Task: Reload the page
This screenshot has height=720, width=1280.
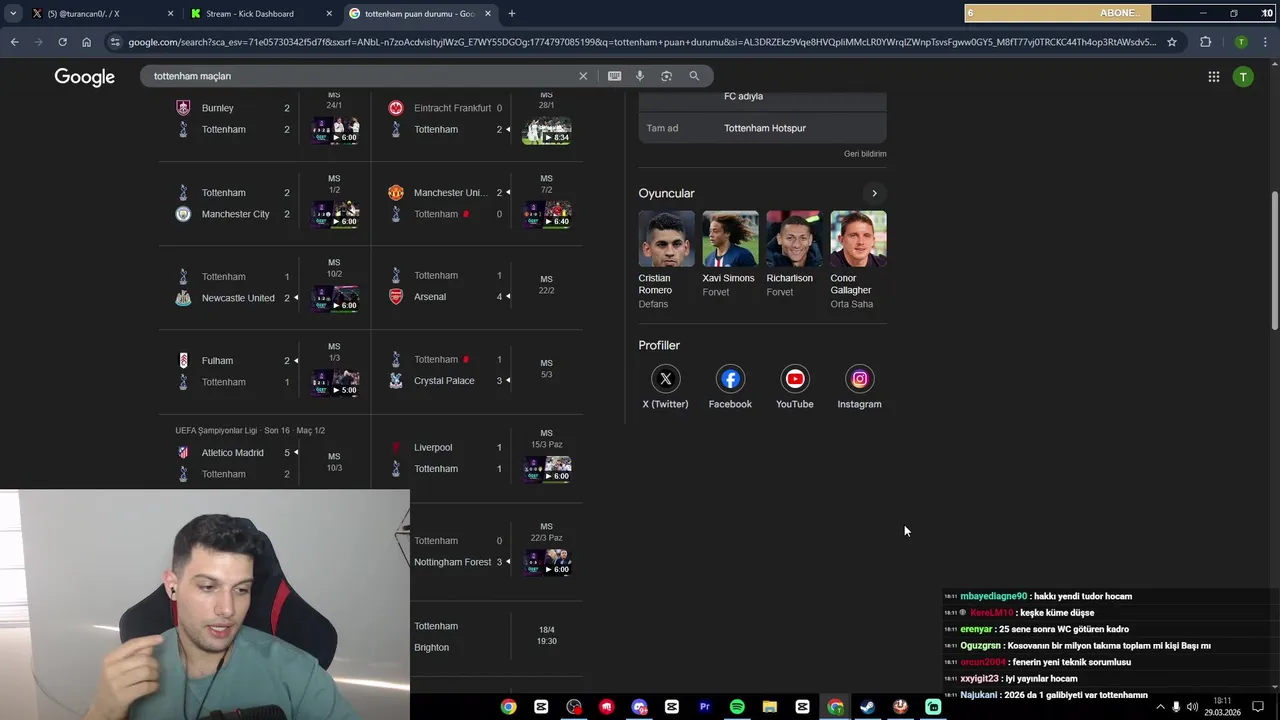Action: [62, 42]
